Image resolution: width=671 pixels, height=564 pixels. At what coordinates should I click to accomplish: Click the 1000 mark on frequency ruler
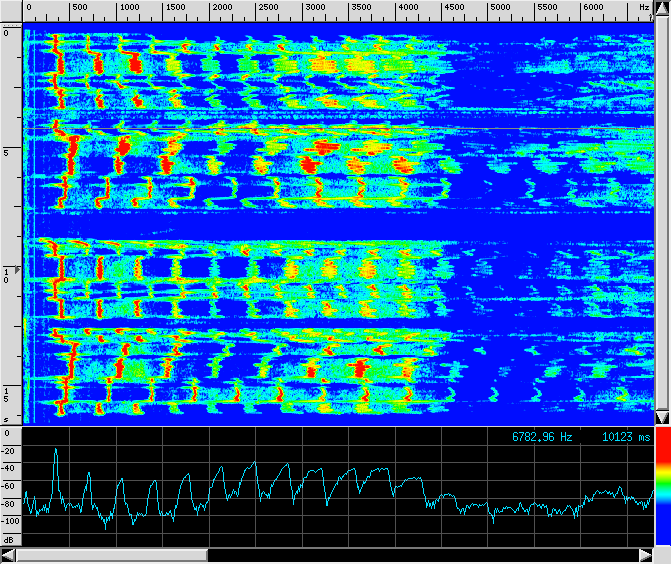129,8
